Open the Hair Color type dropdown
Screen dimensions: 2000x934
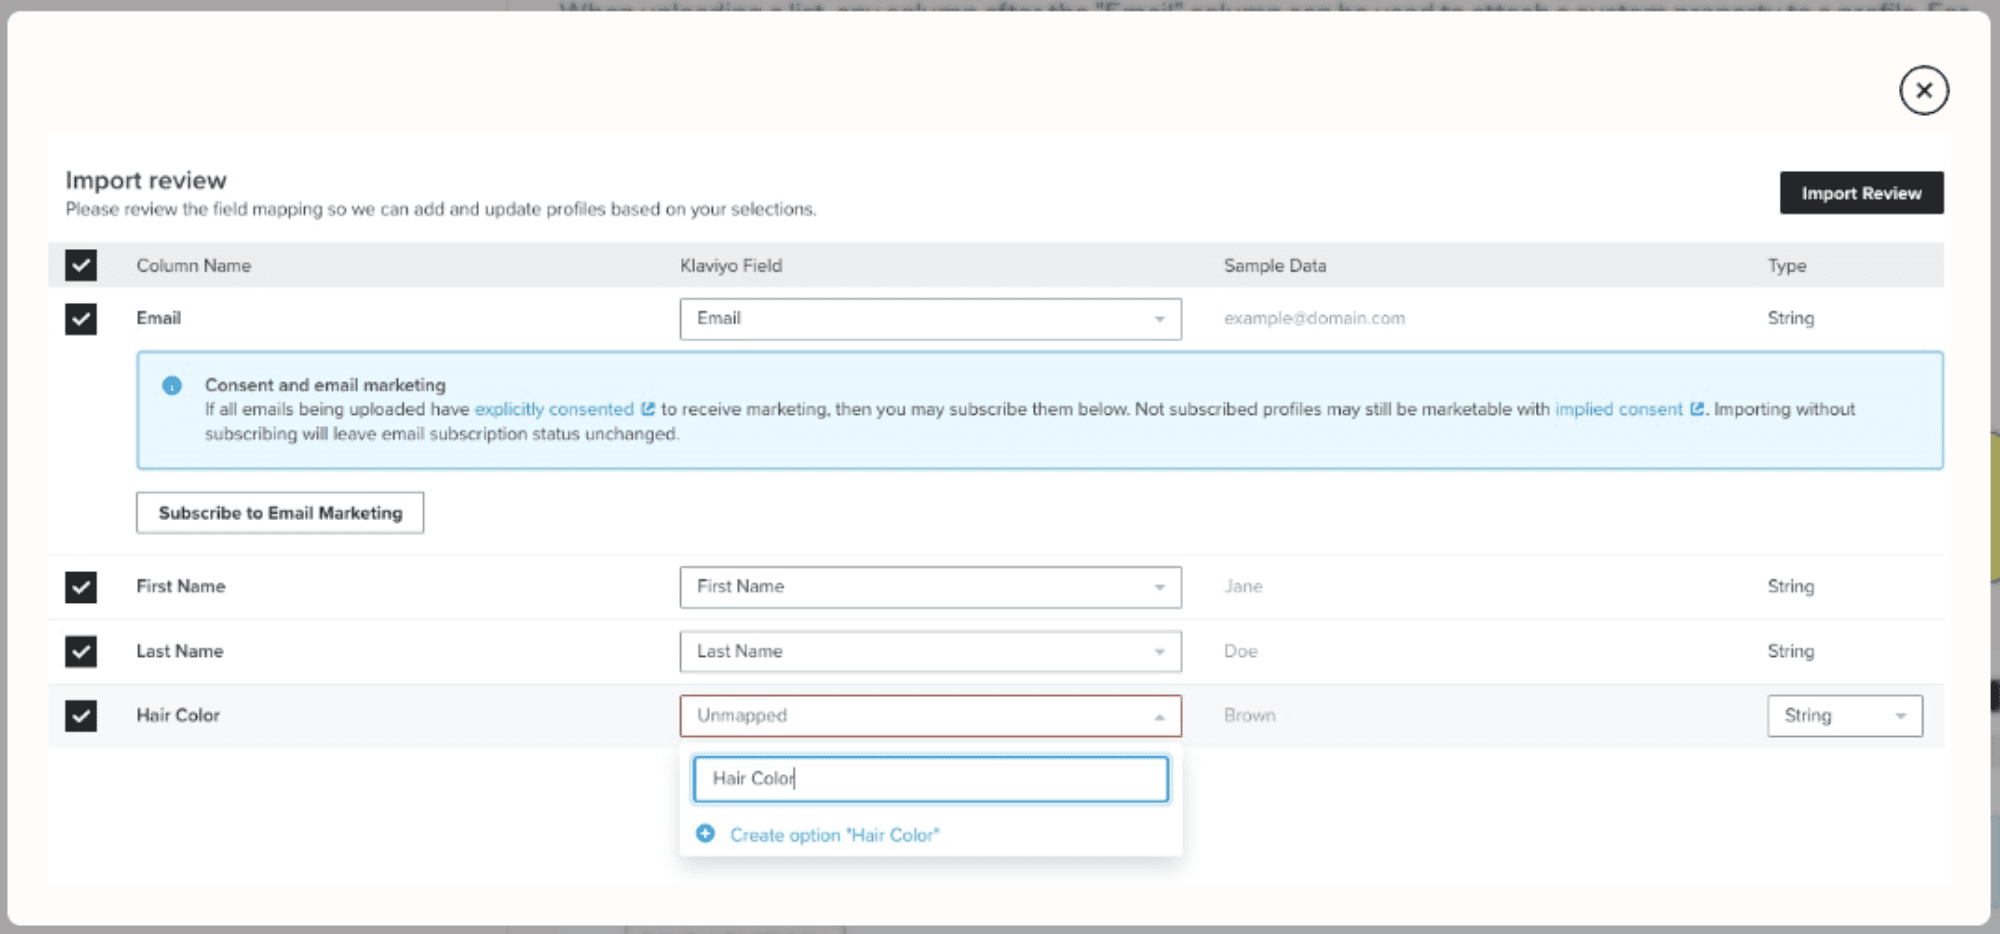tap(1844, 716)
